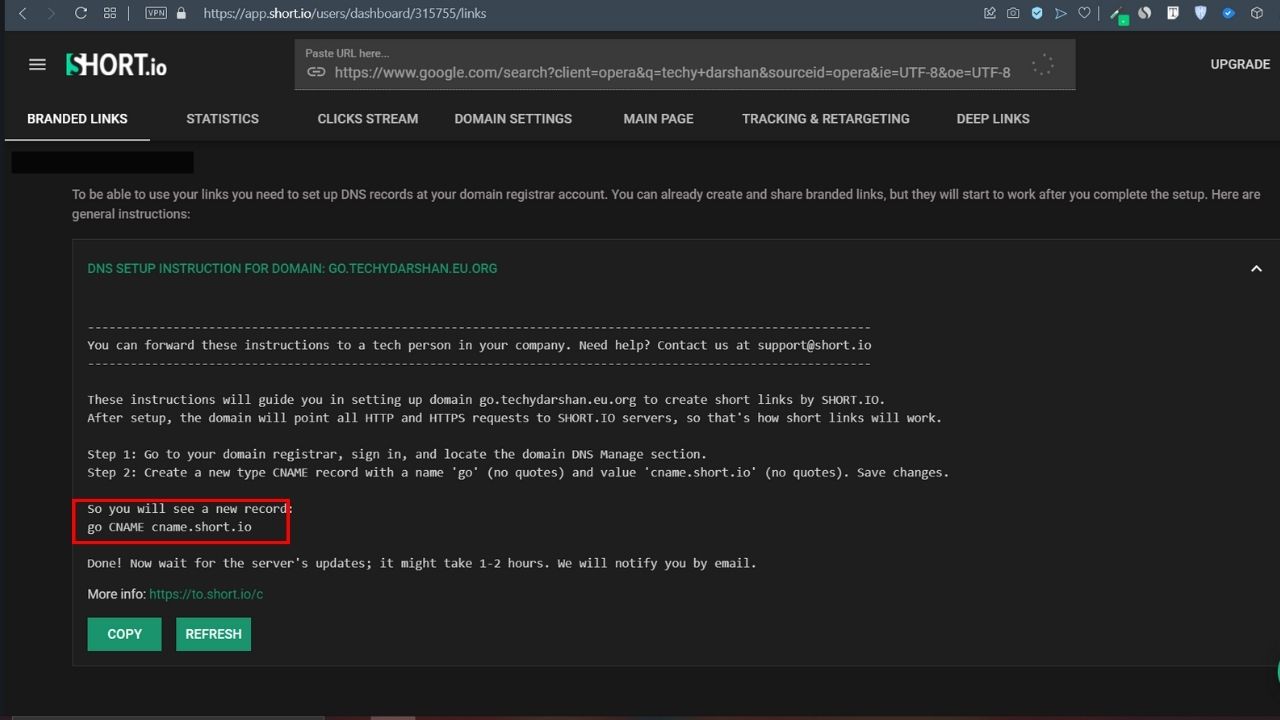Click the 'Done! Now wait for the server's updates' line
The image size is (1280, 720).
(x=422, y=563)
